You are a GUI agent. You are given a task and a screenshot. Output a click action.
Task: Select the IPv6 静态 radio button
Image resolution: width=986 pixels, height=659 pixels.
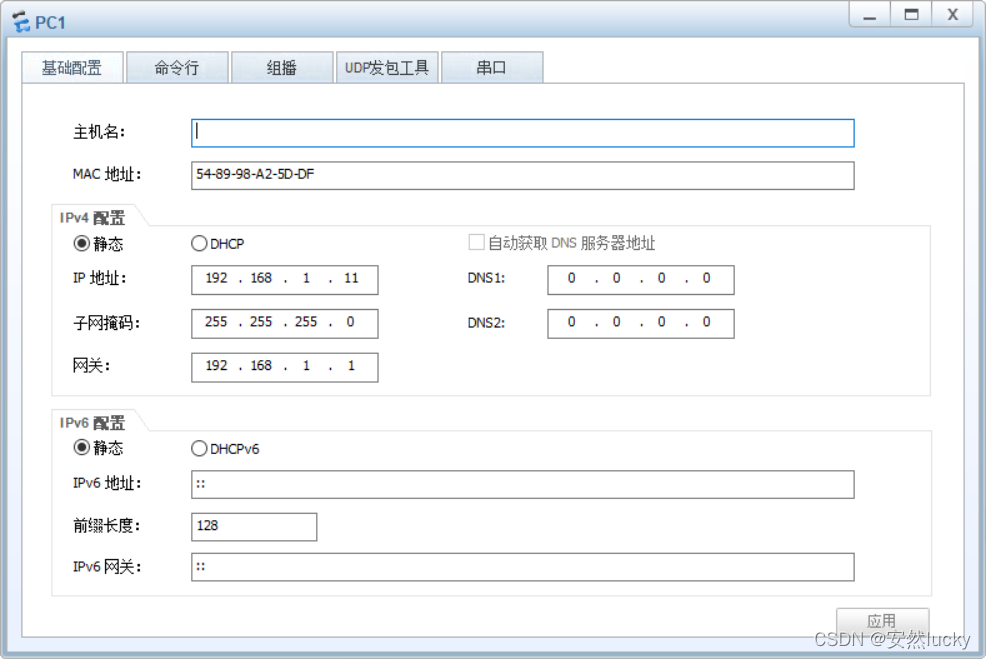[x=81, y=447]
